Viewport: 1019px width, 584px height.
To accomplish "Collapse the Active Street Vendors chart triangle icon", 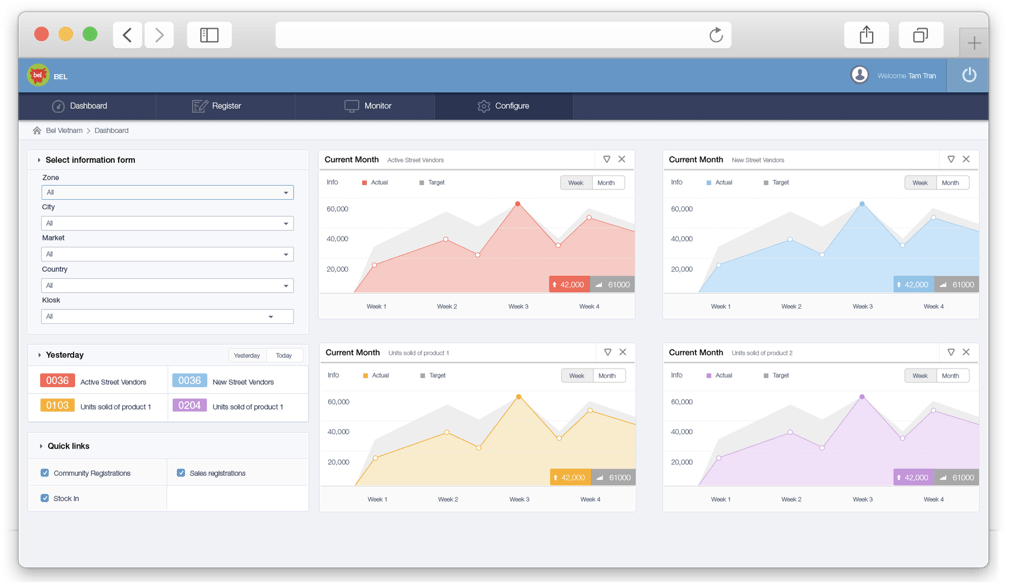I will point(606,159).
